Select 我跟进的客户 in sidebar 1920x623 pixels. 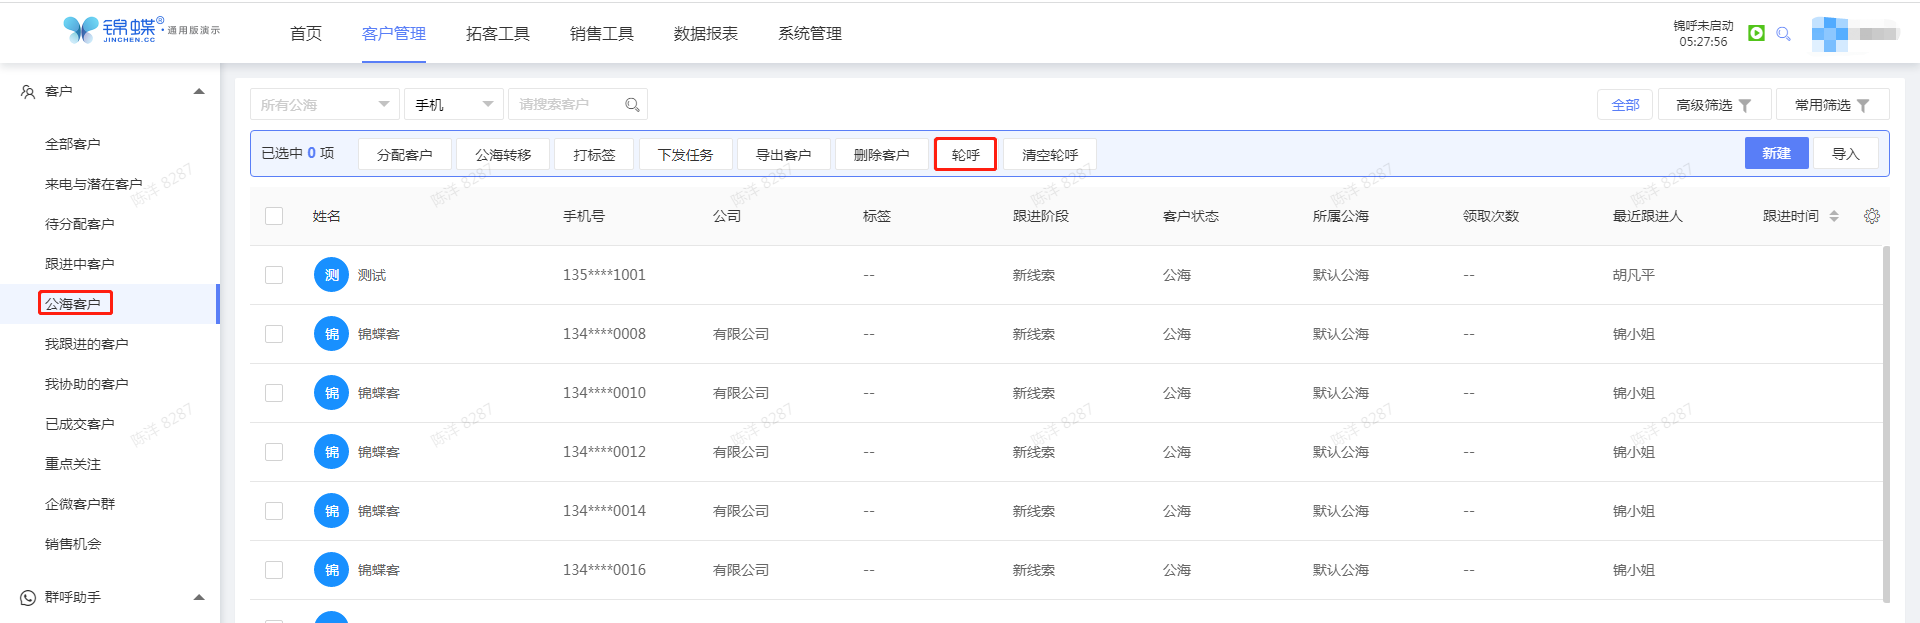pyautogui.click(x=87, y=344)
